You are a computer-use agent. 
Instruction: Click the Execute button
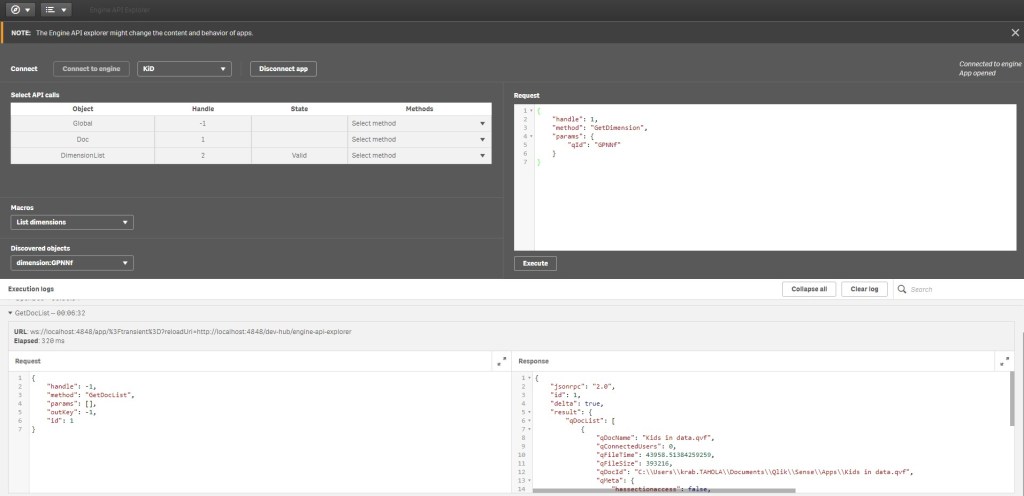tap(536, 264)
